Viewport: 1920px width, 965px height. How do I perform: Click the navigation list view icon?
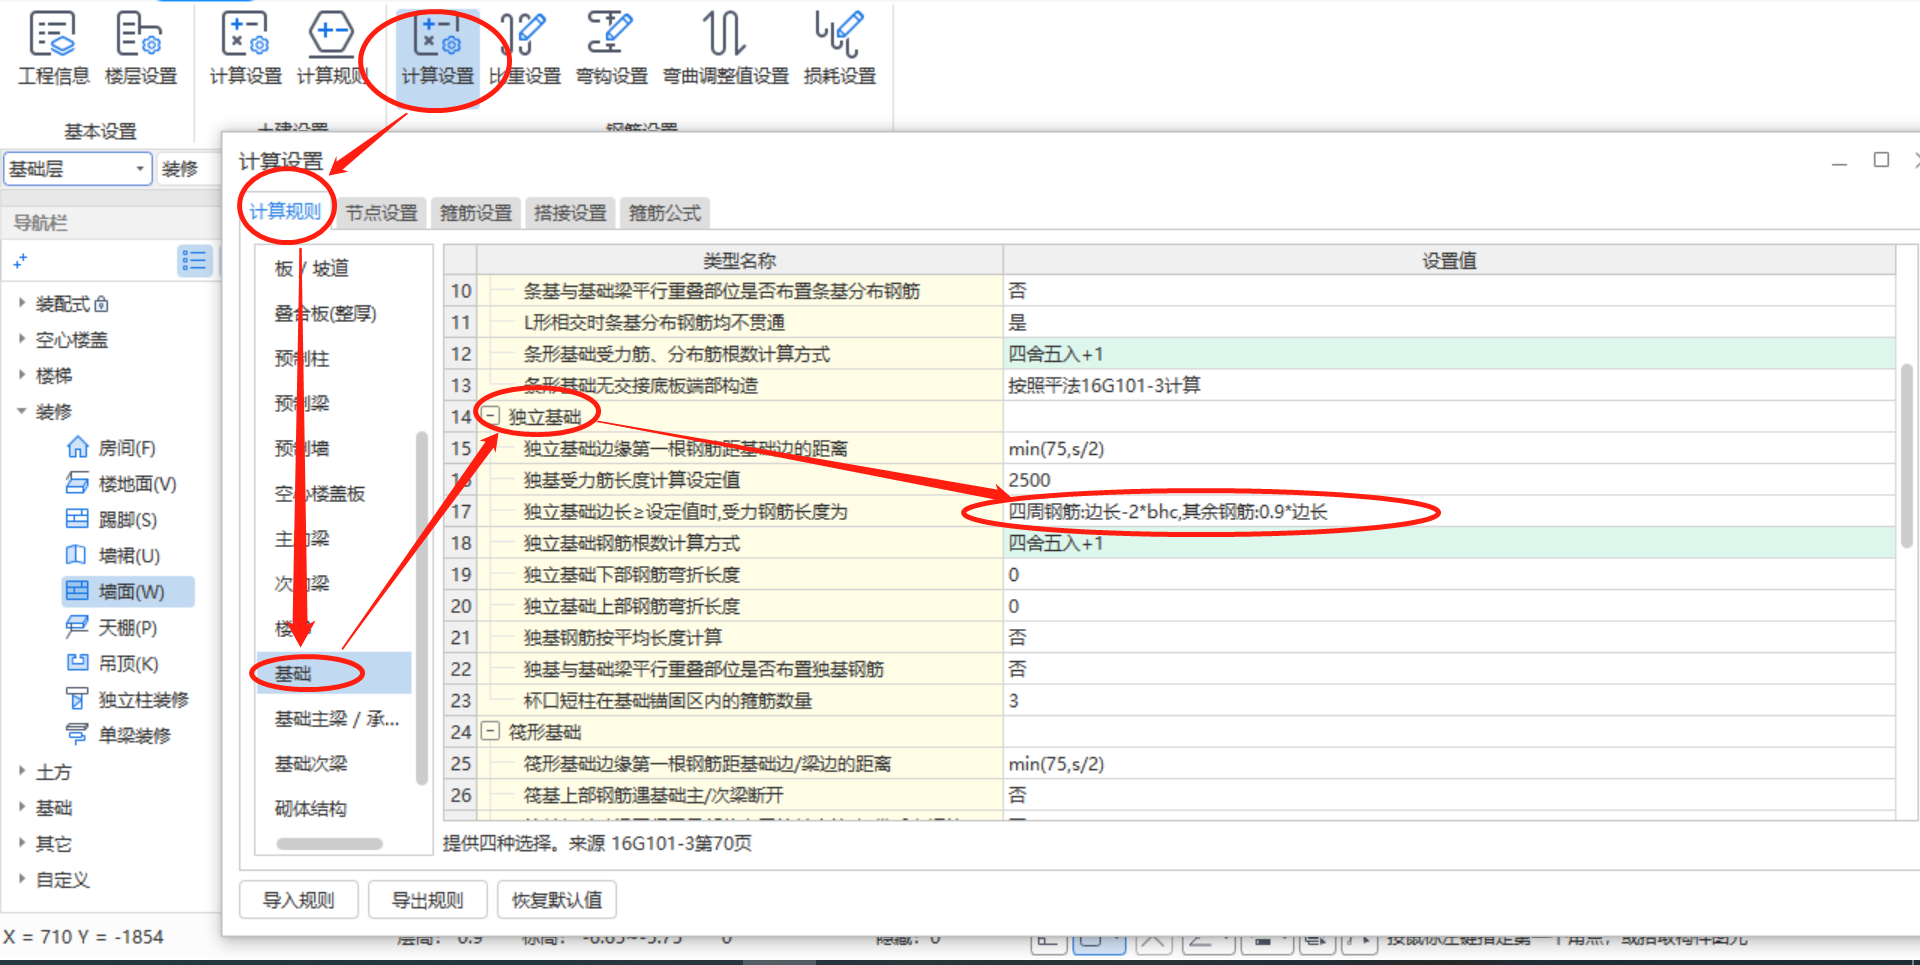click(194, 261)
